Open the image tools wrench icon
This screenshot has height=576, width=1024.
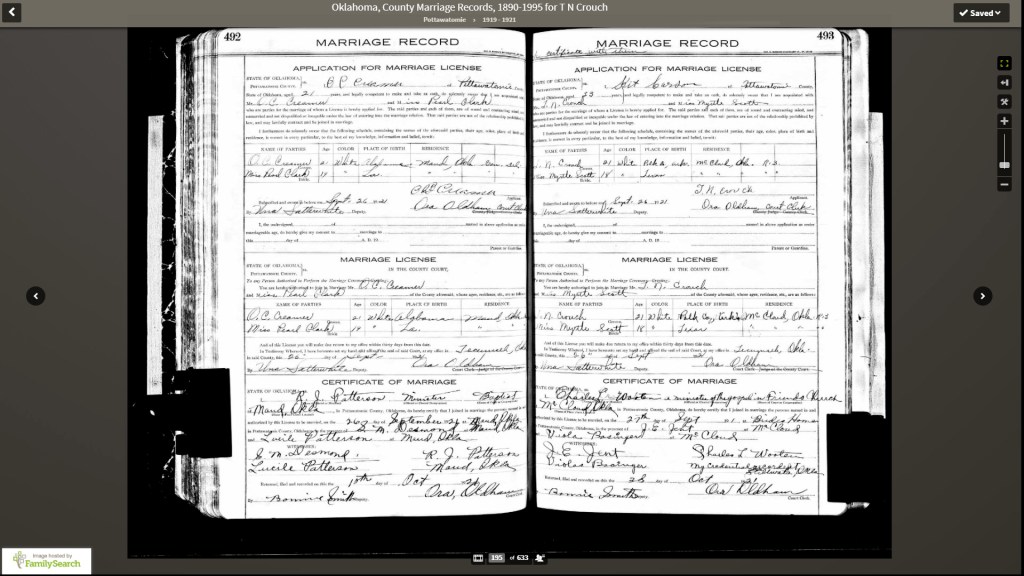click(1004, 101)
